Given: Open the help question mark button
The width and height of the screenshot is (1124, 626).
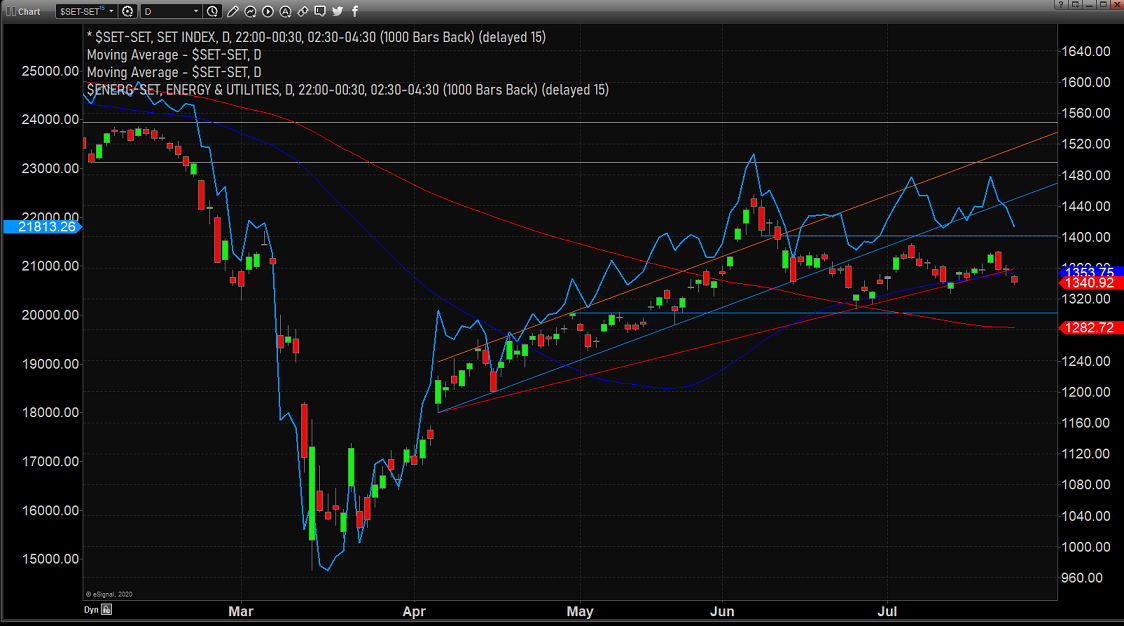Looking at the screenshot, I should pos(1060,4).
